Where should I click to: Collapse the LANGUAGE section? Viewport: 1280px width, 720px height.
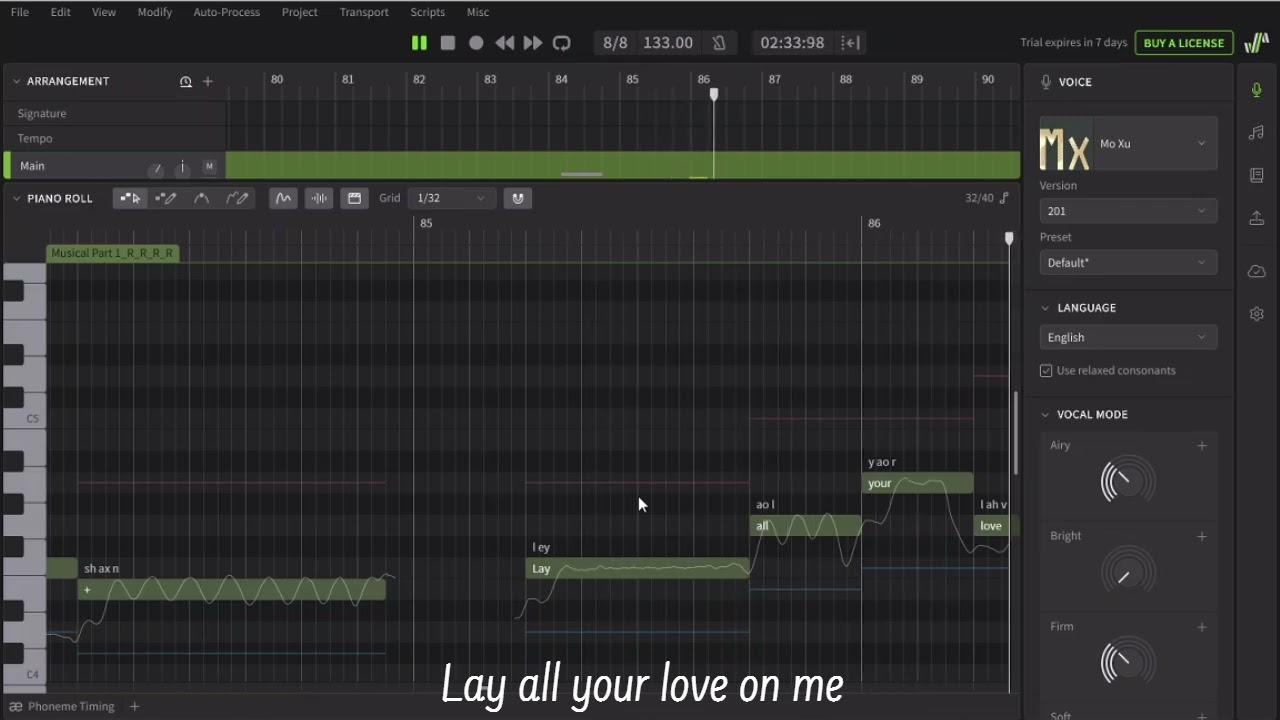(x=1046, y=308)
